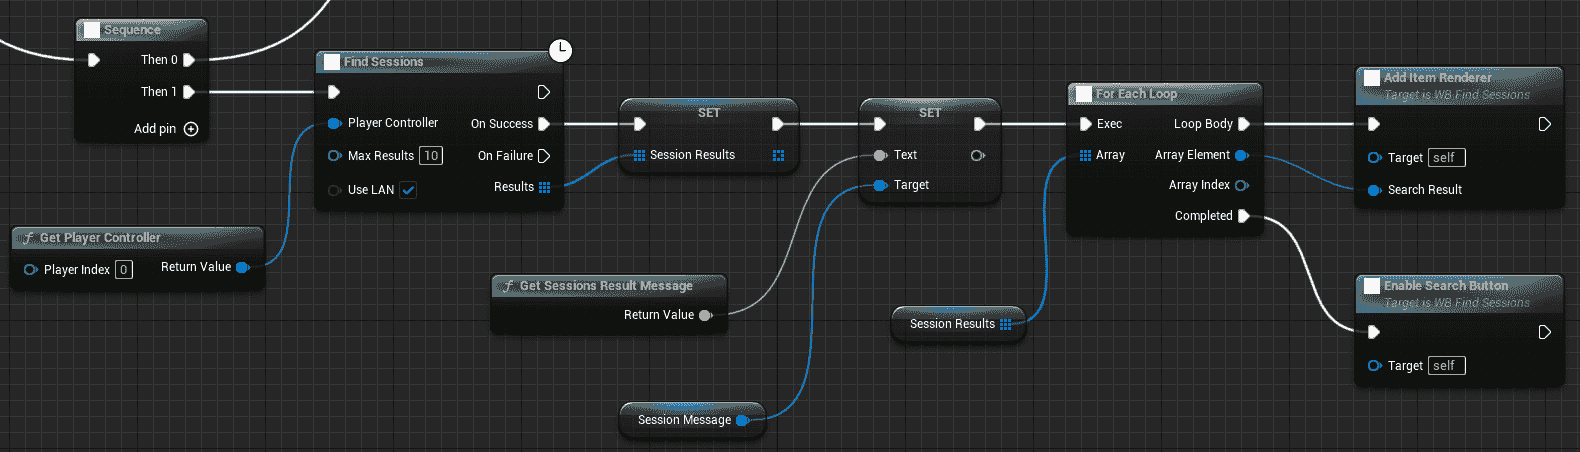Click Sequence node input exec pin
The height and width of the screenshot is (452, 1580).
click(x=93, y=60)
